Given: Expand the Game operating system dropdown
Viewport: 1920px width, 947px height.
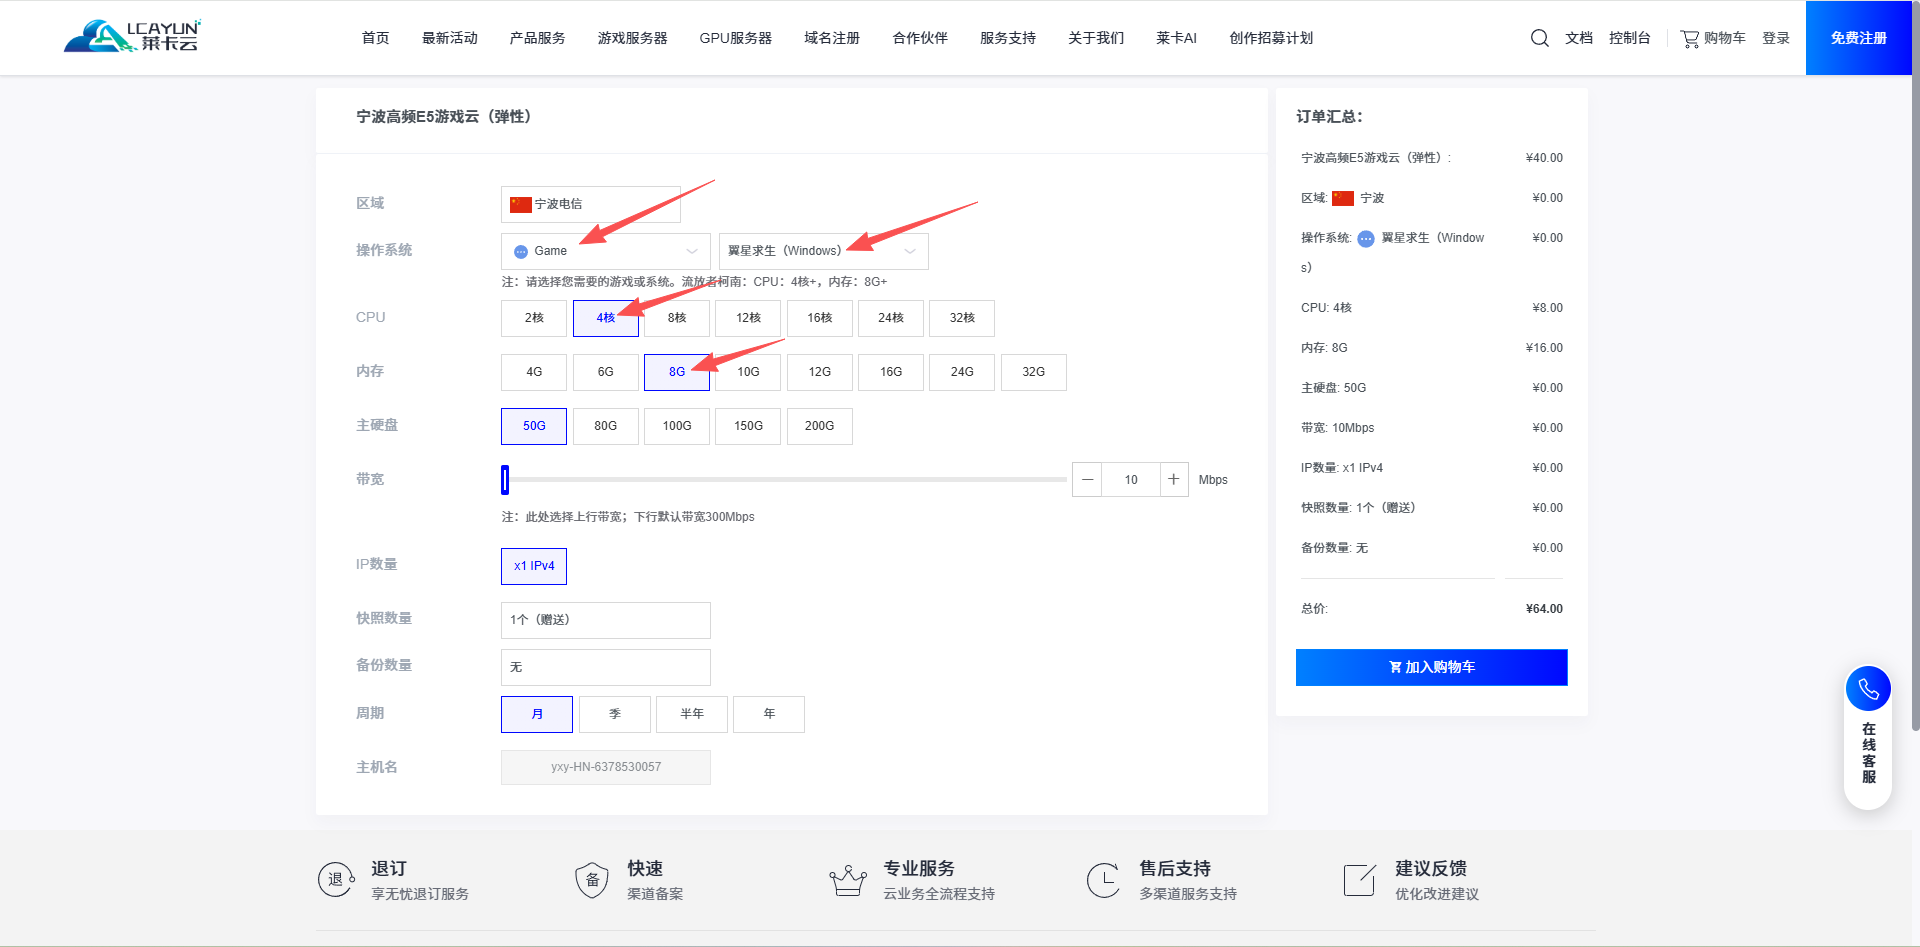Looking at the screenshot, I should [605, 251].
